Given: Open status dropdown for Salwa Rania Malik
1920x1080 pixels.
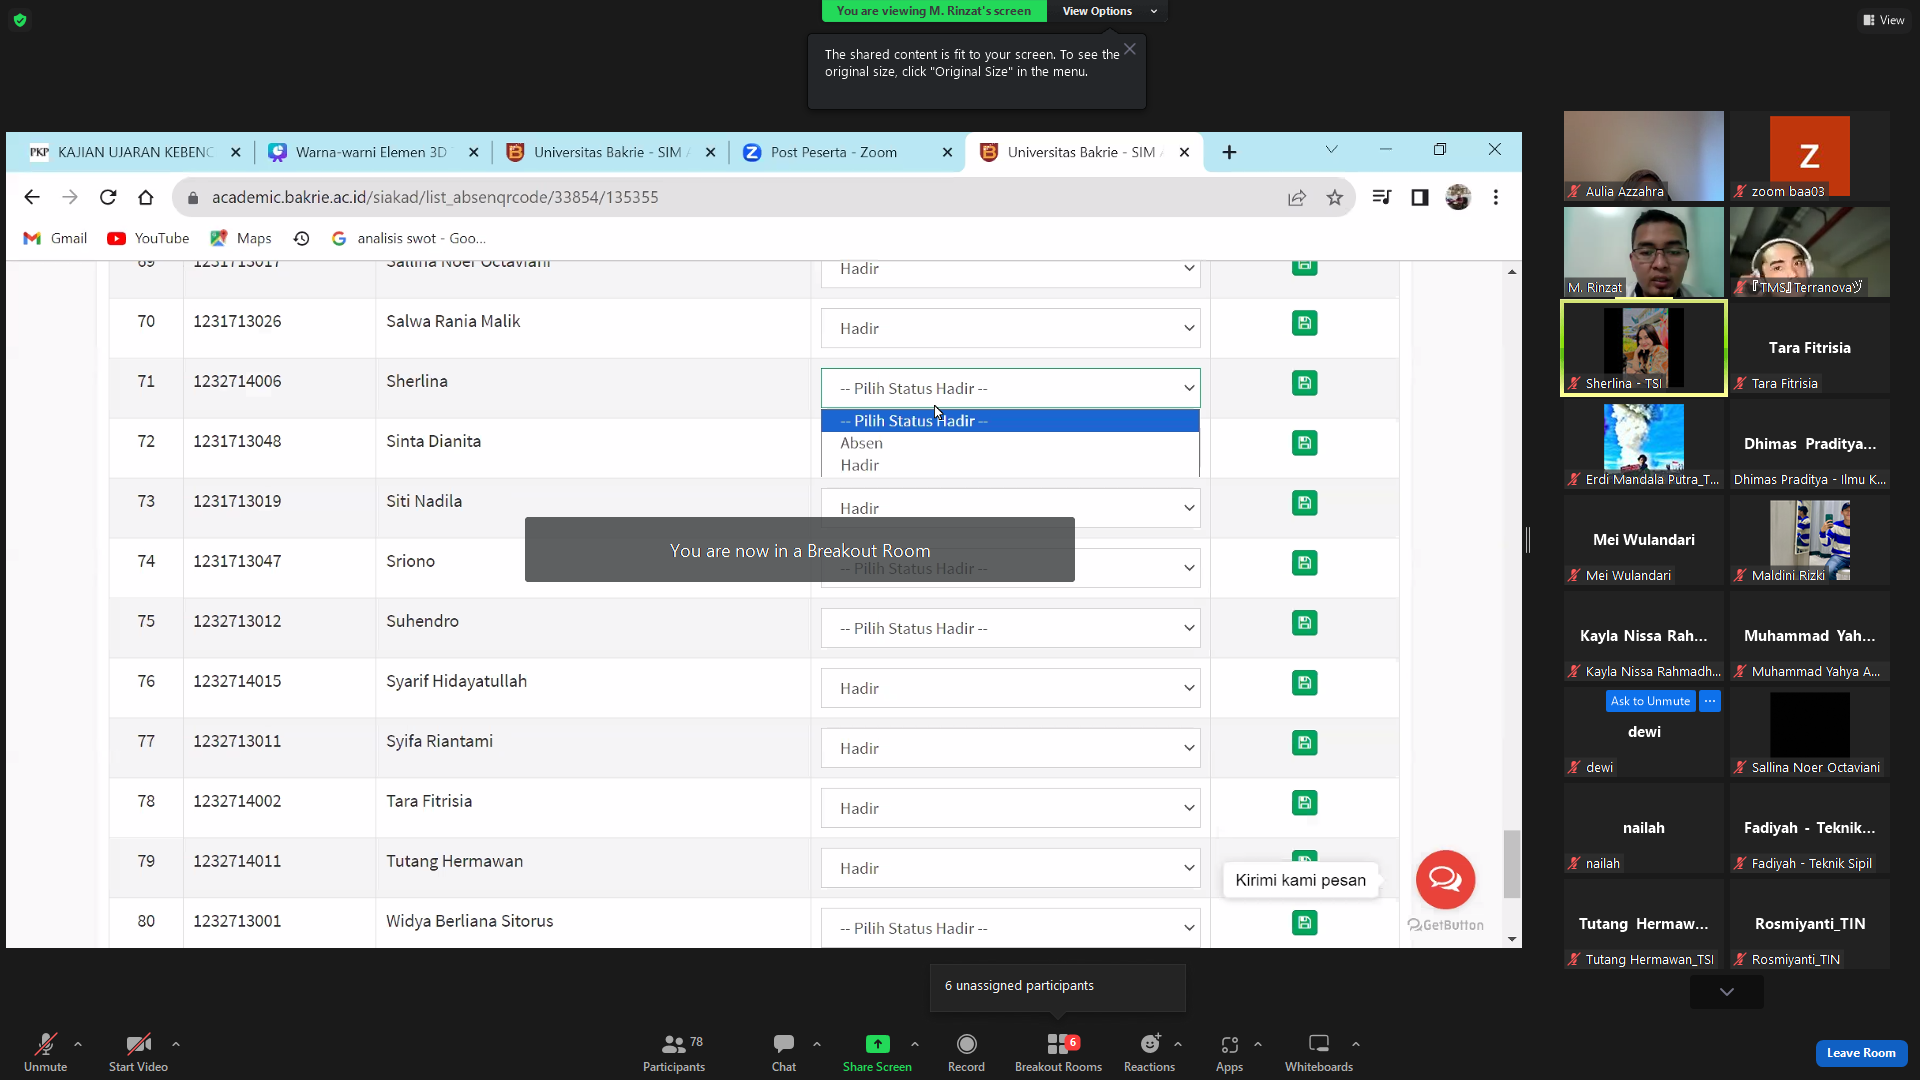Looking at the screenshot, I should click(x=1010, y=328).
